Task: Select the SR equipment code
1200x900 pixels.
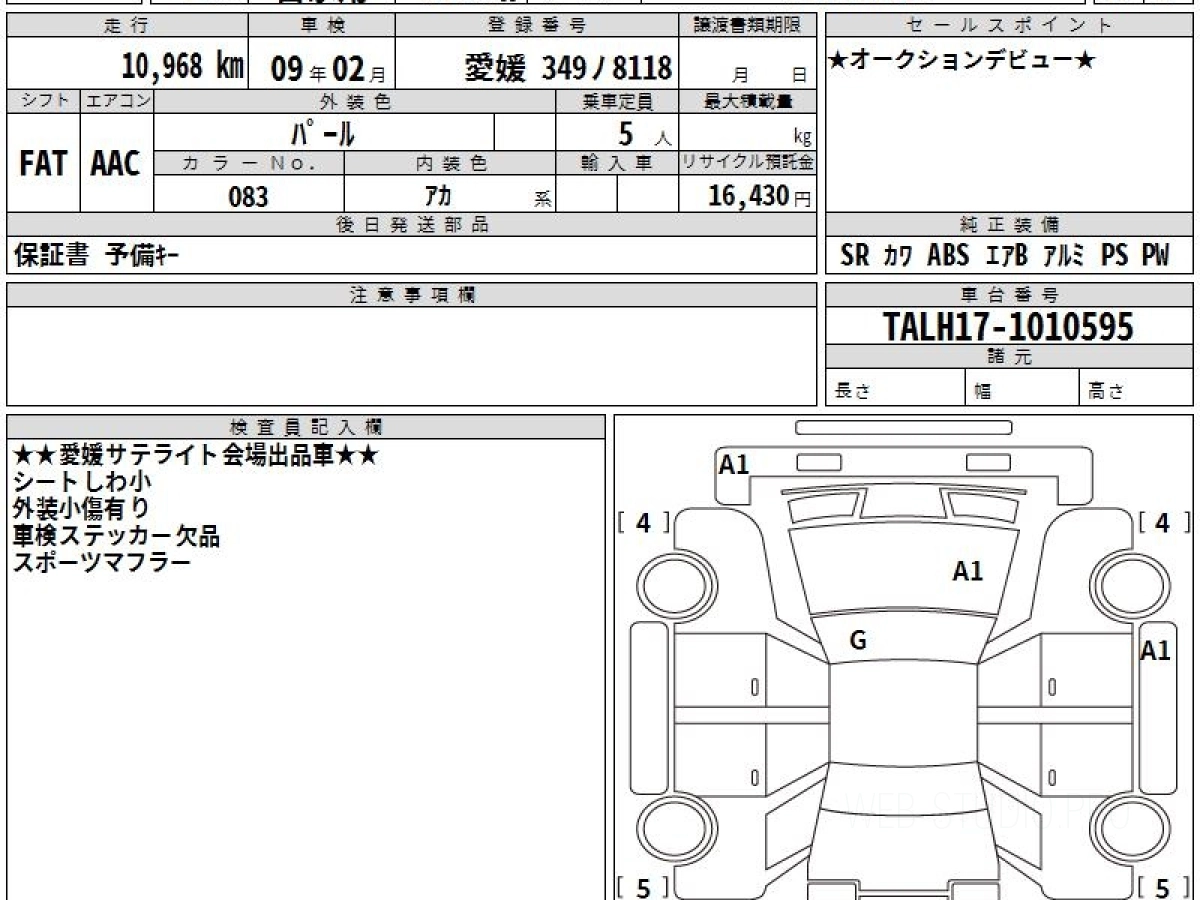Action: 855,256
